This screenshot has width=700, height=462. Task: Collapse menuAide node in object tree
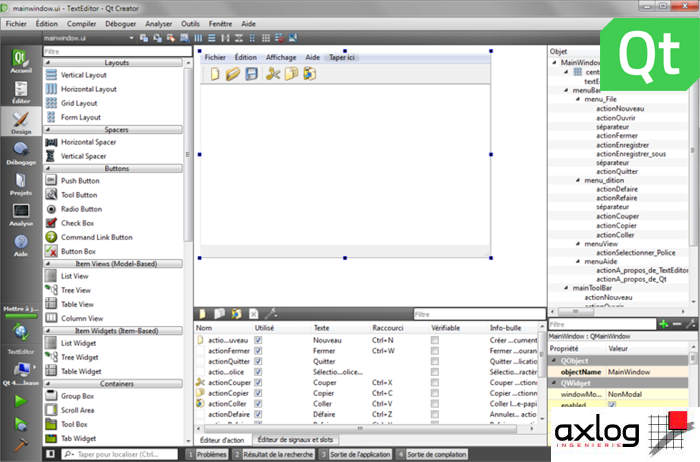tap(578, 262)
